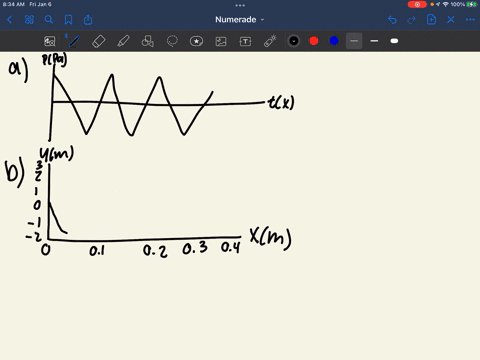Select the Text box tool
Screen dimensions: 480x360
245,41
